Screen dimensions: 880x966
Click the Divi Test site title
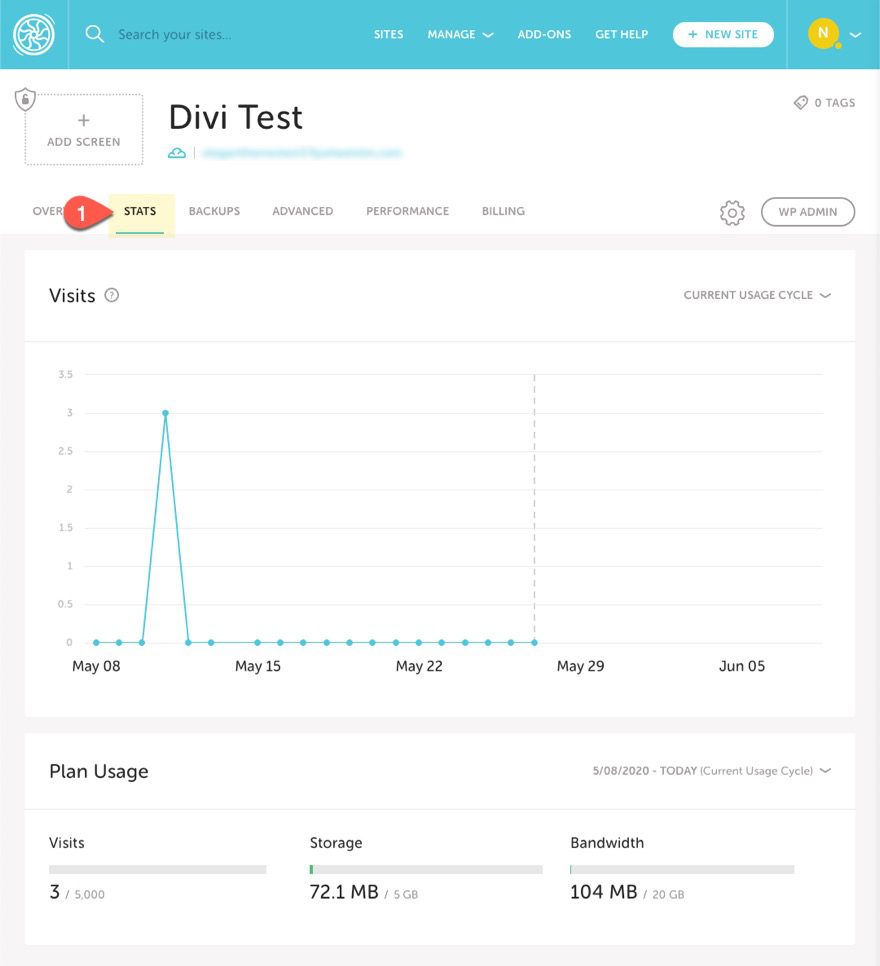coord(236,117)
